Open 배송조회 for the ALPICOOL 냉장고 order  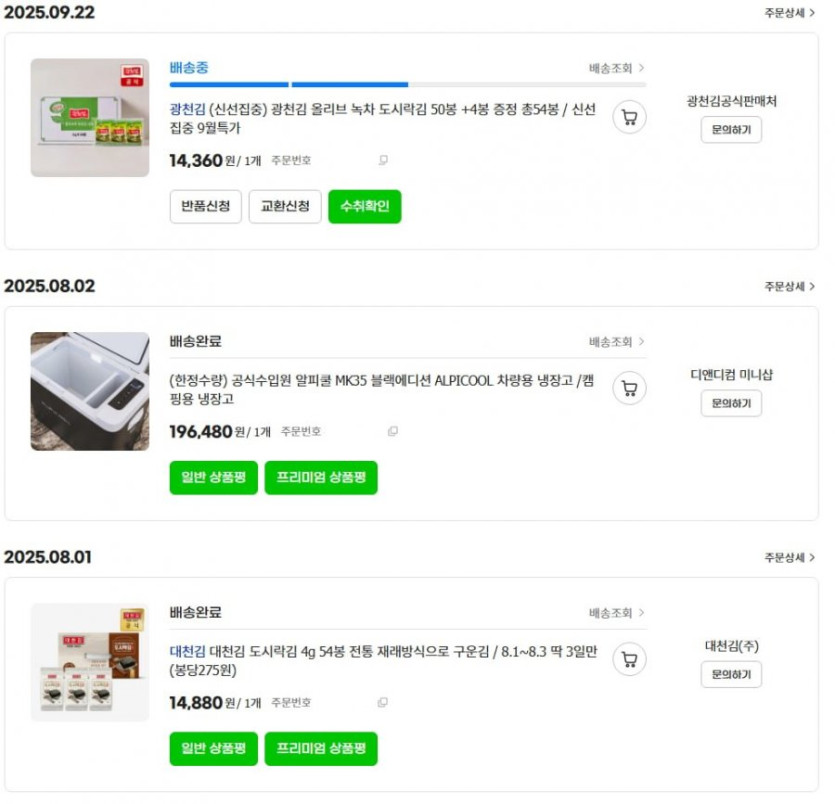click(616, 341)
